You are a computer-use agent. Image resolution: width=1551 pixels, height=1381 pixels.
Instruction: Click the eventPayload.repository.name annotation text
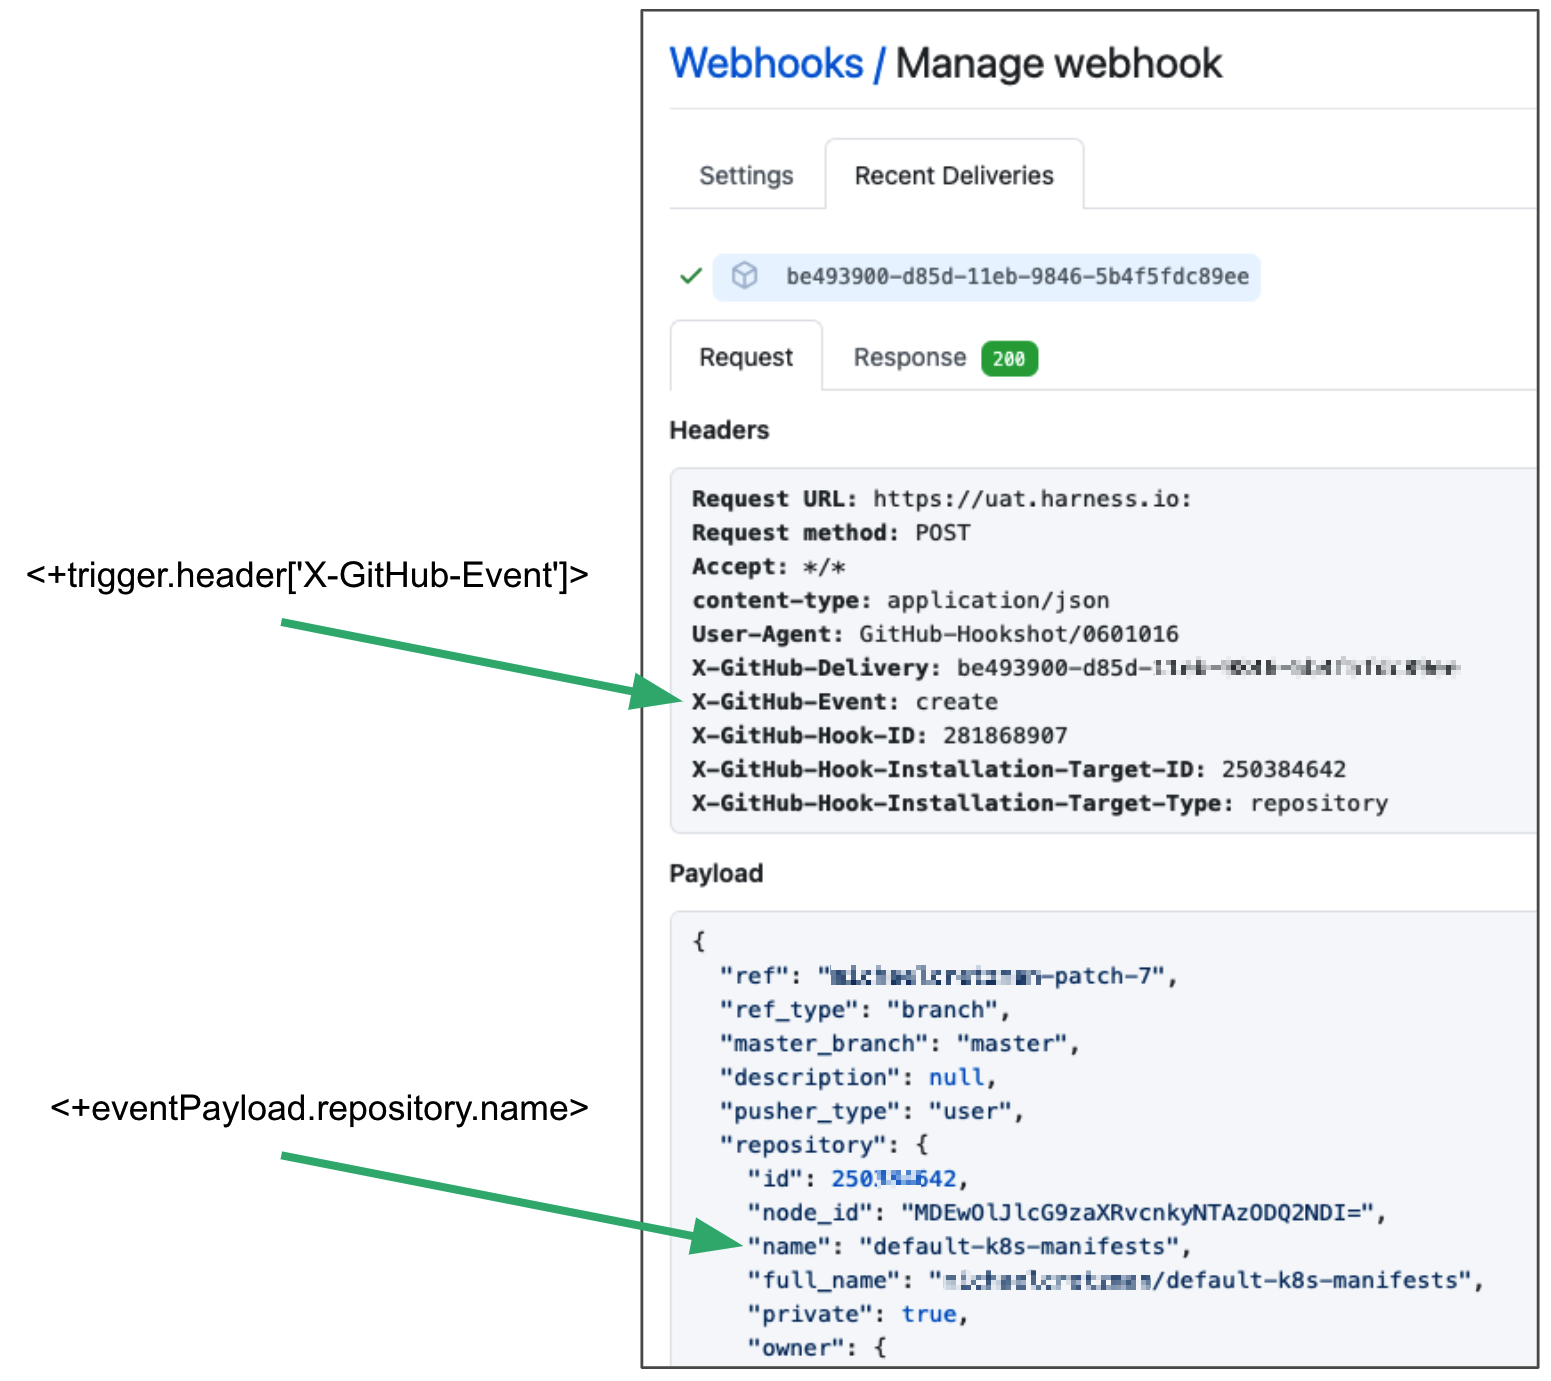(x=318, y=1108)
